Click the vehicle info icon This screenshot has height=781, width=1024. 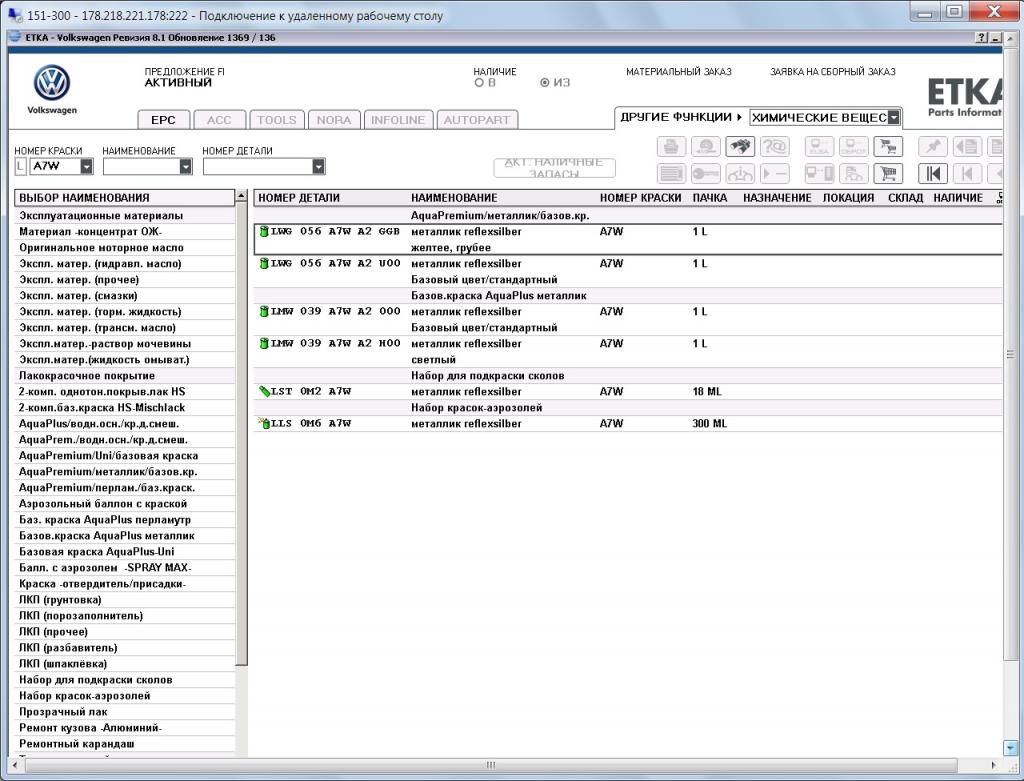pos(740,174)
